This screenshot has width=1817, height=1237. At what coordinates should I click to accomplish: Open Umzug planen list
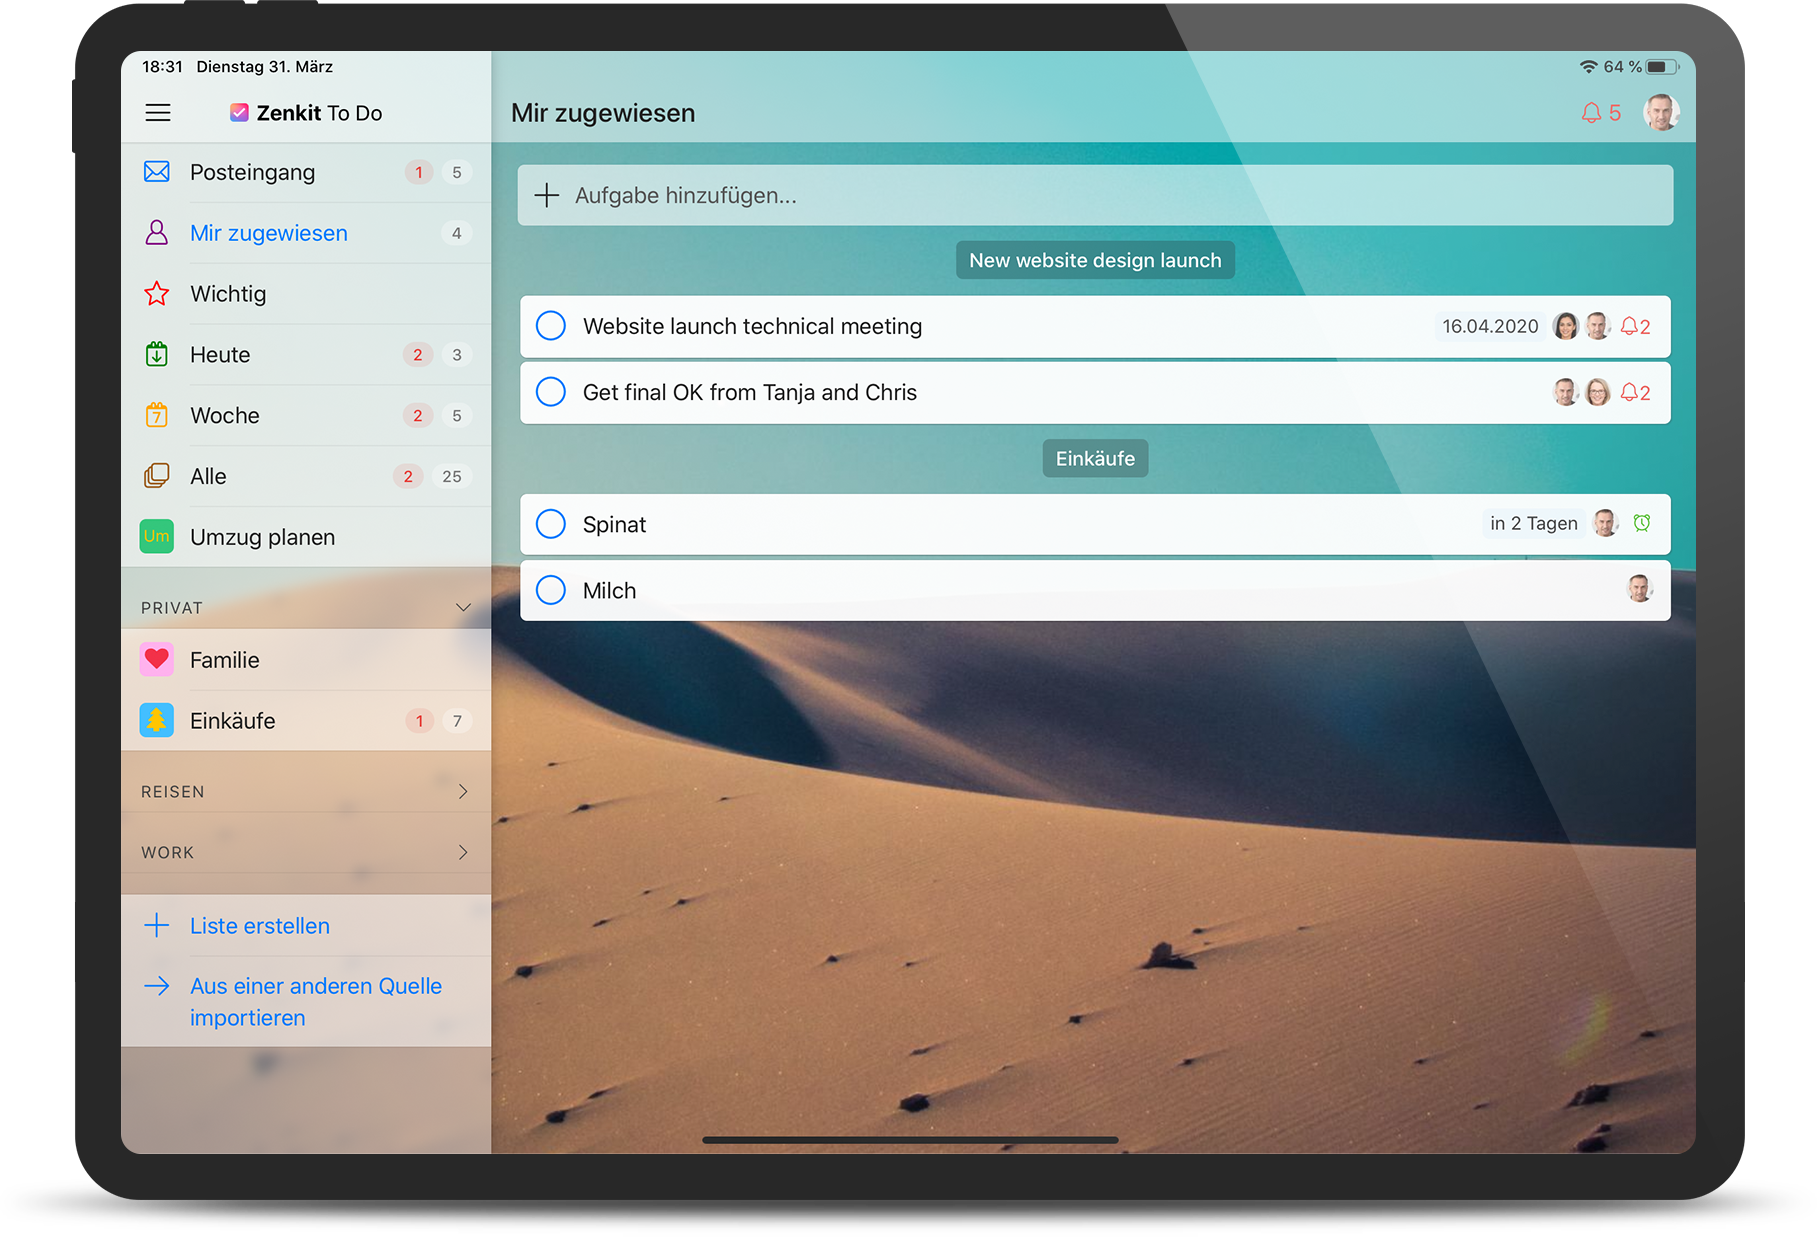click(x=306, y=537)
